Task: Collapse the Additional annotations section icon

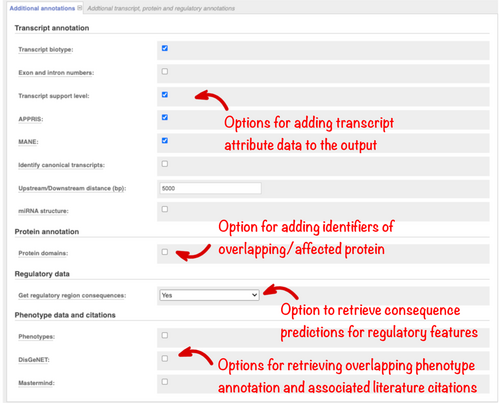Action: (x=79, y=8)
